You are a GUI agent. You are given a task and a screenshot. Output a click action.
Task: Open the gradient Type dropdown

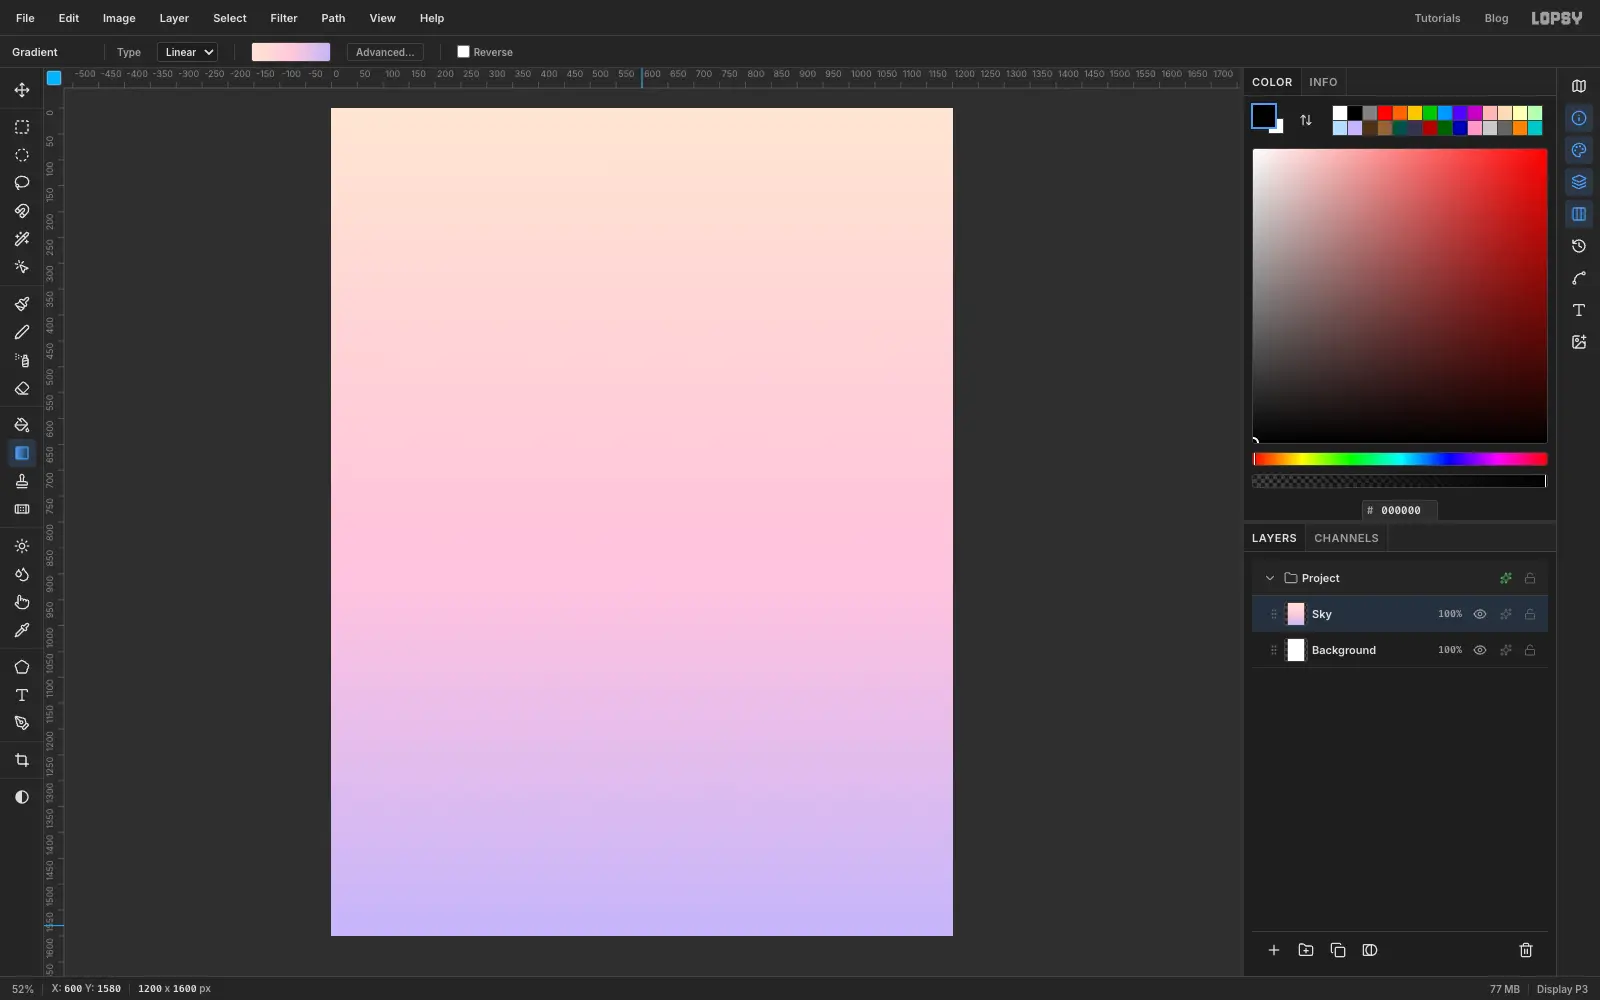(187, 52)
